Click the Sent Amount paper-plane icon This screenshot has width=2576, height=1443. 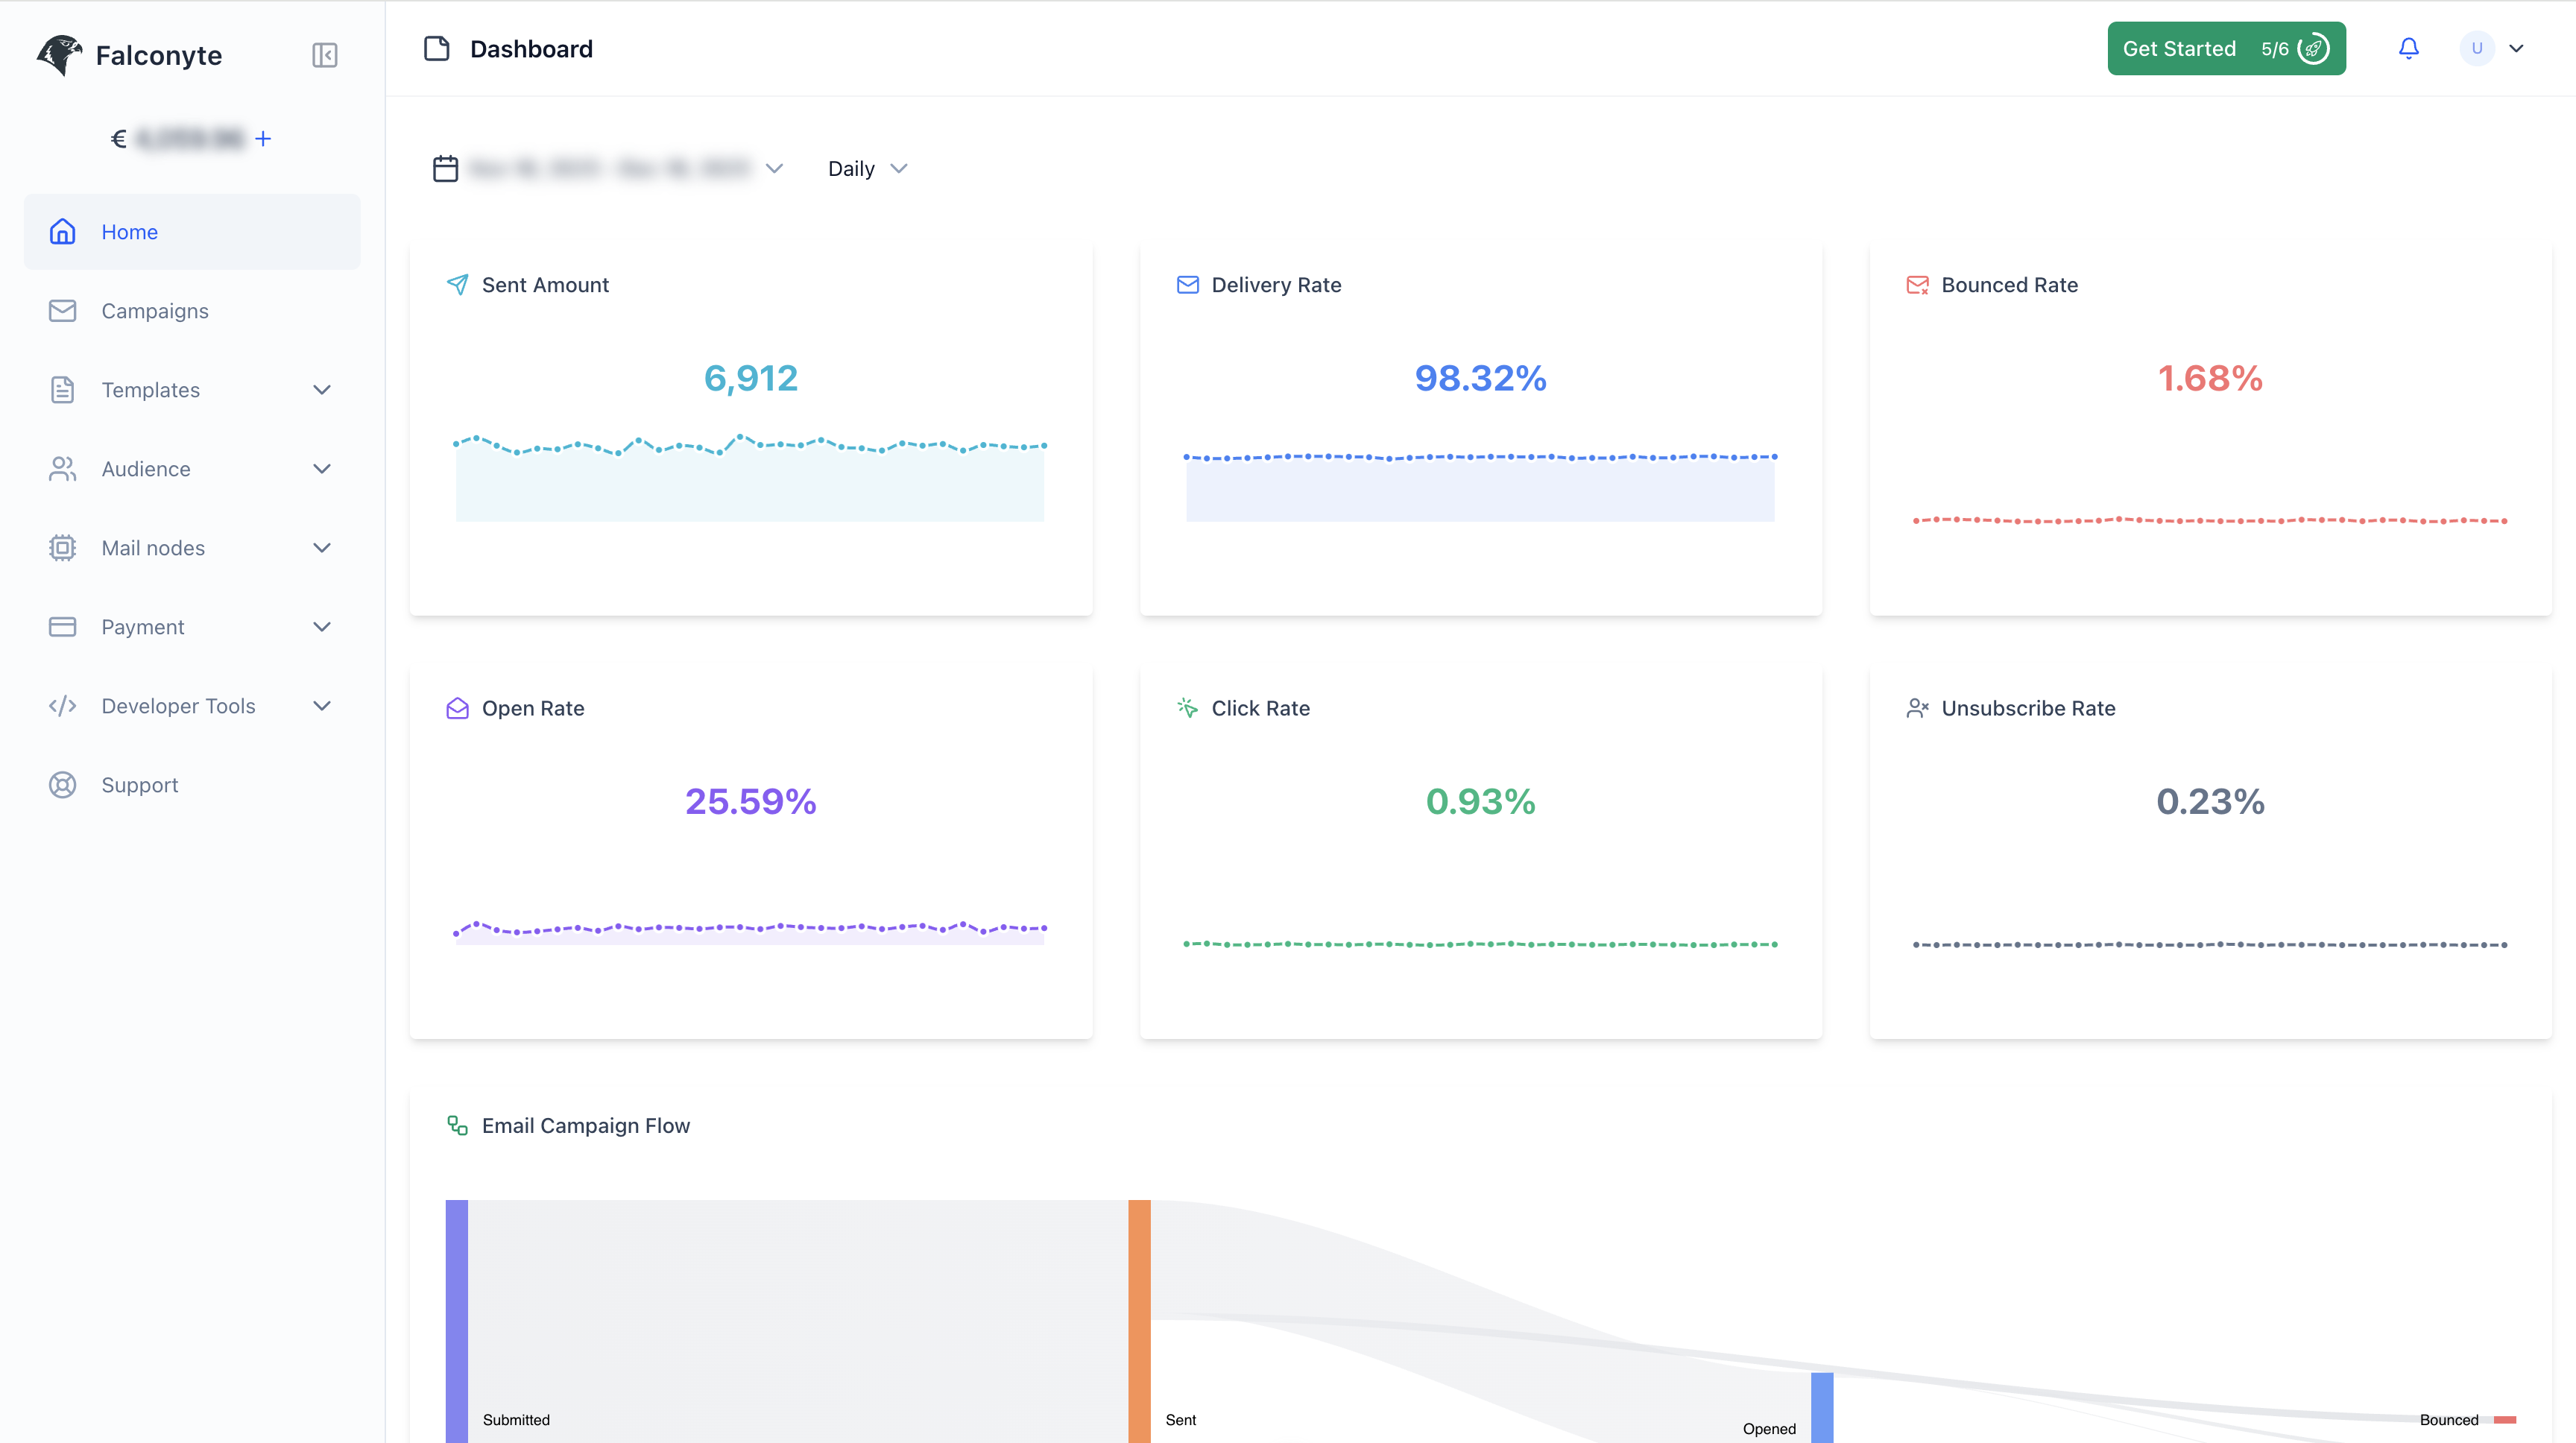(458, 284)
